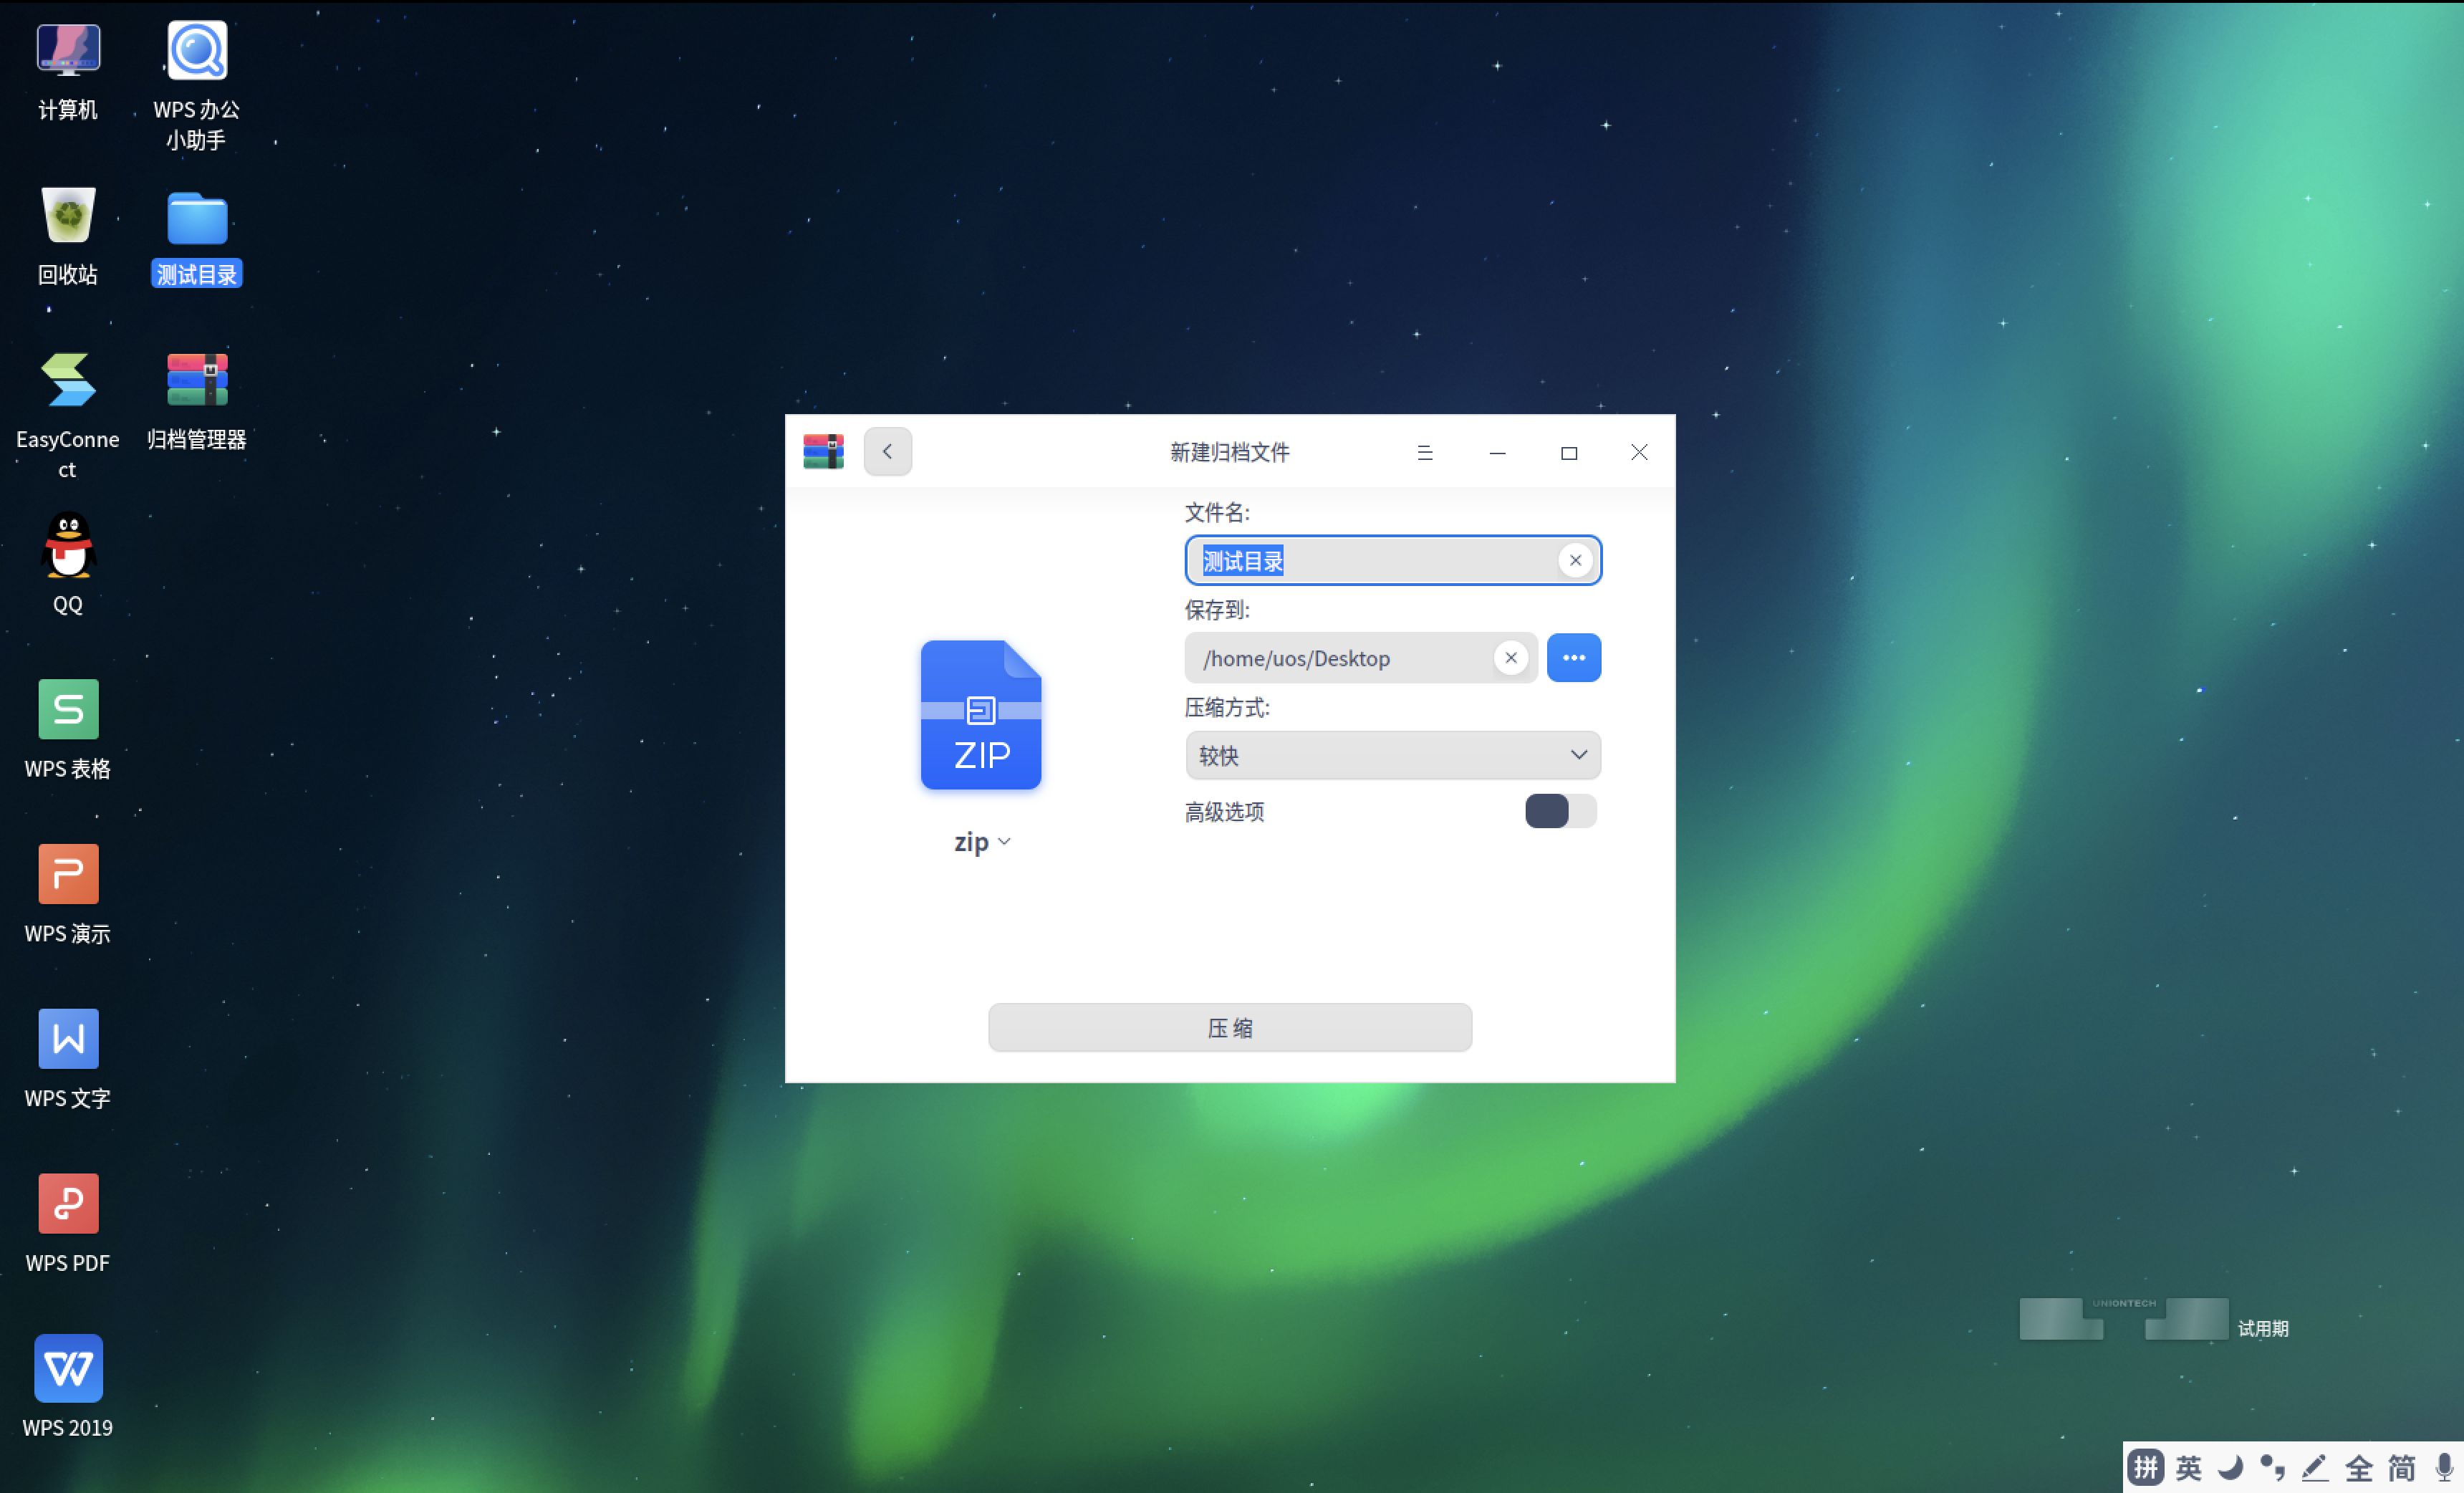The image size is (2464, 1493).
Task: Expand the compression method dropdown
Action: [x=1392, y=755]
